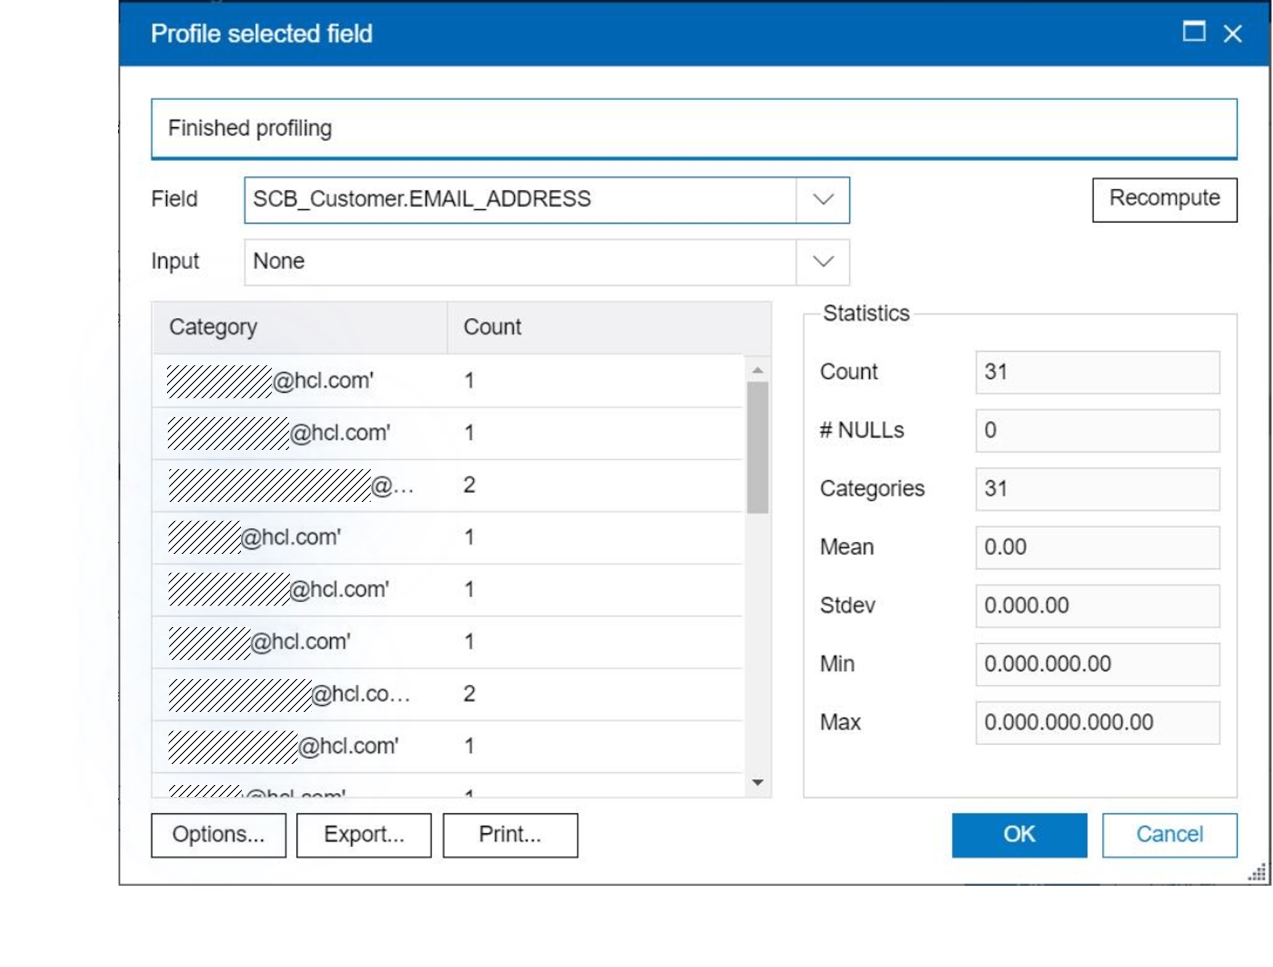Click the category list scrollbar thumb
Image resolution: width=1273 pixels, height=967 pixels.
click(x=758, y=447)
